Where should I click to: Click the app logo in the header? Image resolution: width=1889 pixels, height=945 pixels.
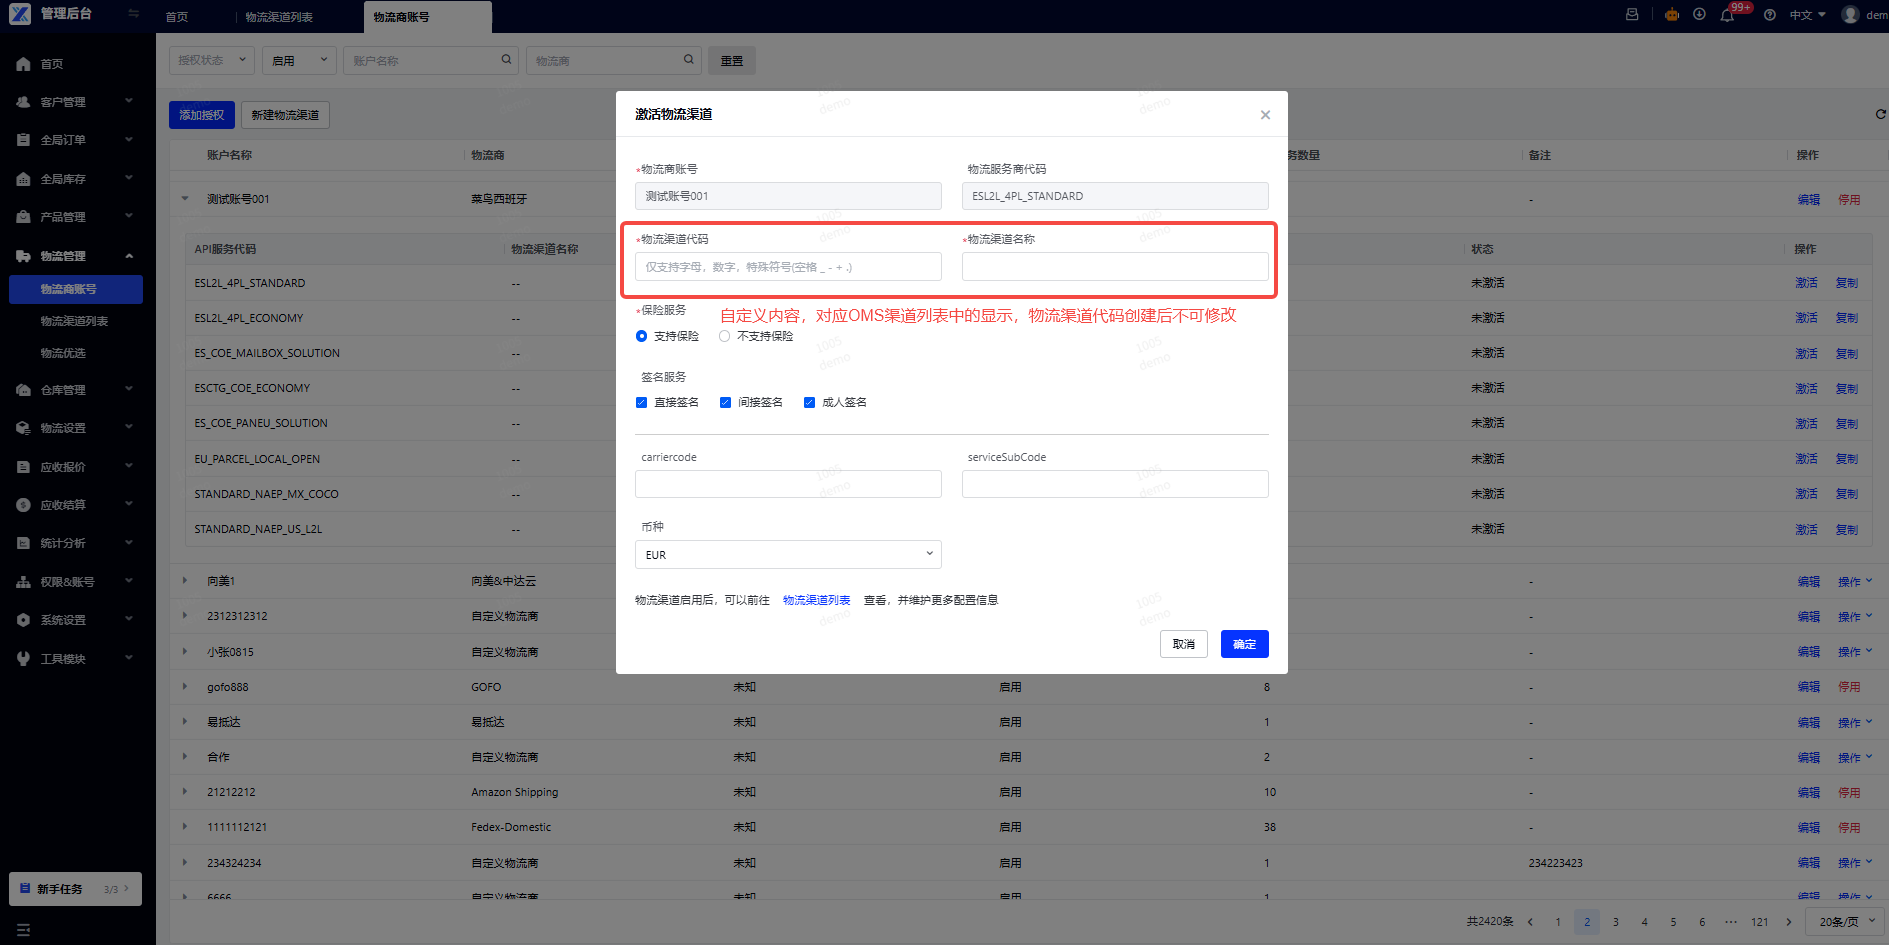20,14
